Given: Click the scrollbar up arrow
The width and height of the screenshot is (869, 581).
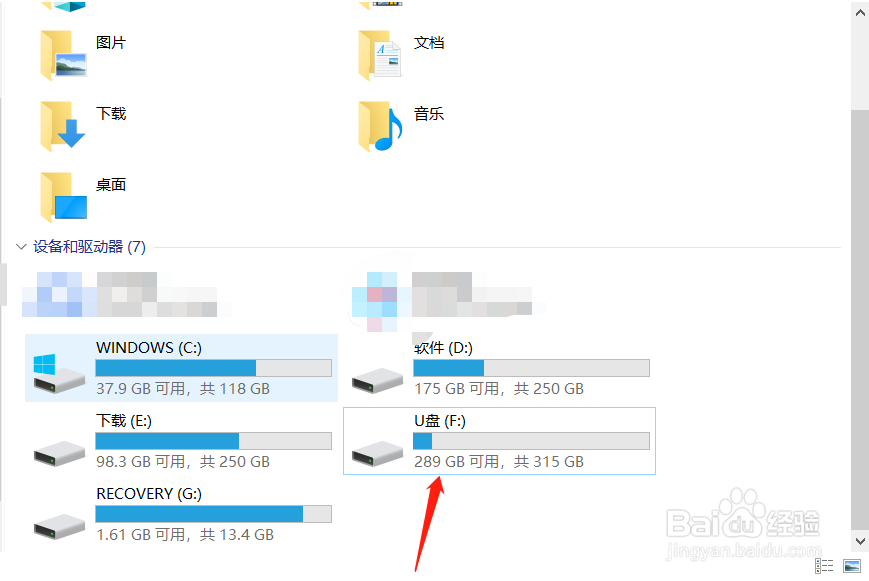Looking at the screenshot, I should point(860,12).
